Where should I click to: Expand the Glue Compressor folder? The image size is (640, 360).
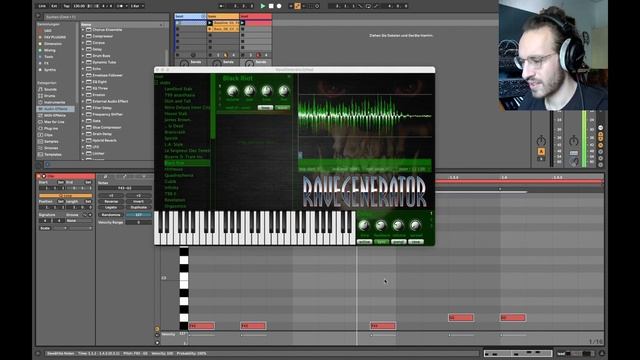click(83, 128)
